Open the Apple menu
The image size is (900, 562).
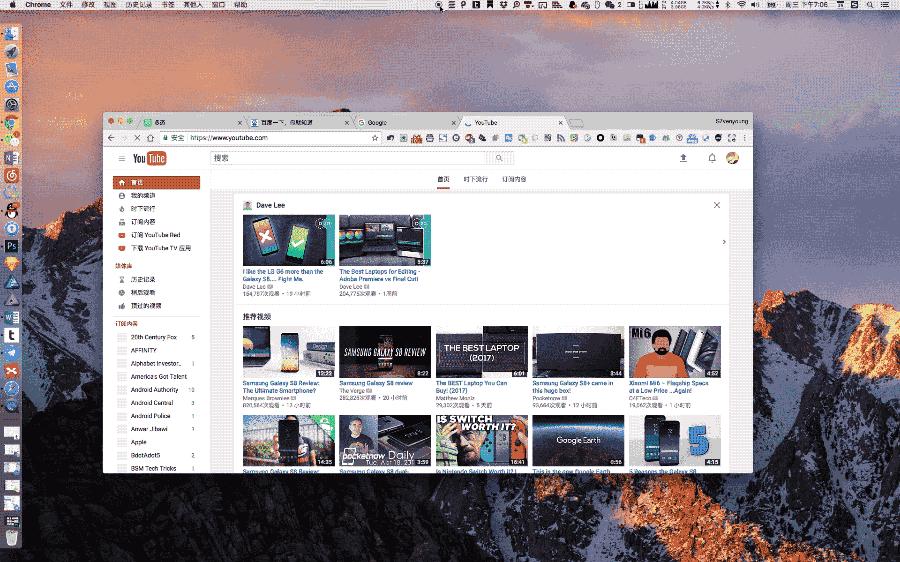[12, 5]
